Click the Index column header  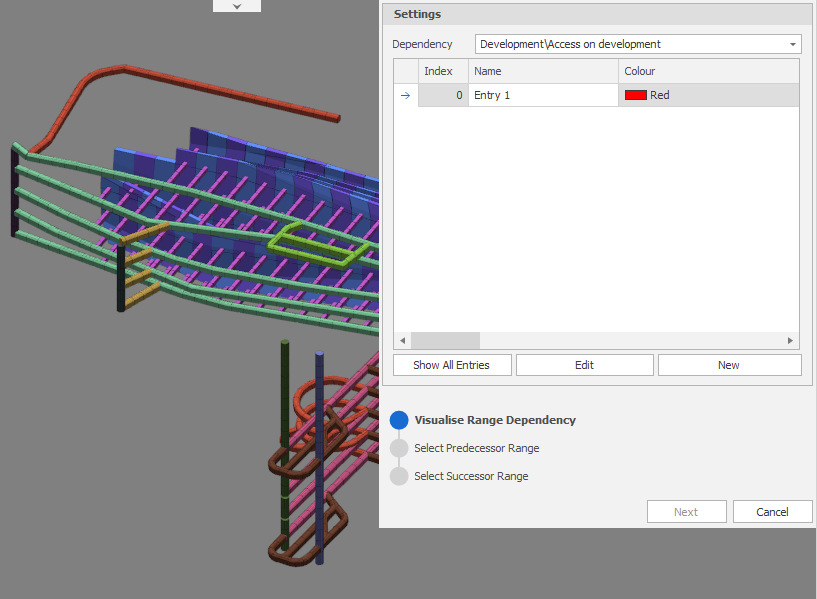pos(438,71)
